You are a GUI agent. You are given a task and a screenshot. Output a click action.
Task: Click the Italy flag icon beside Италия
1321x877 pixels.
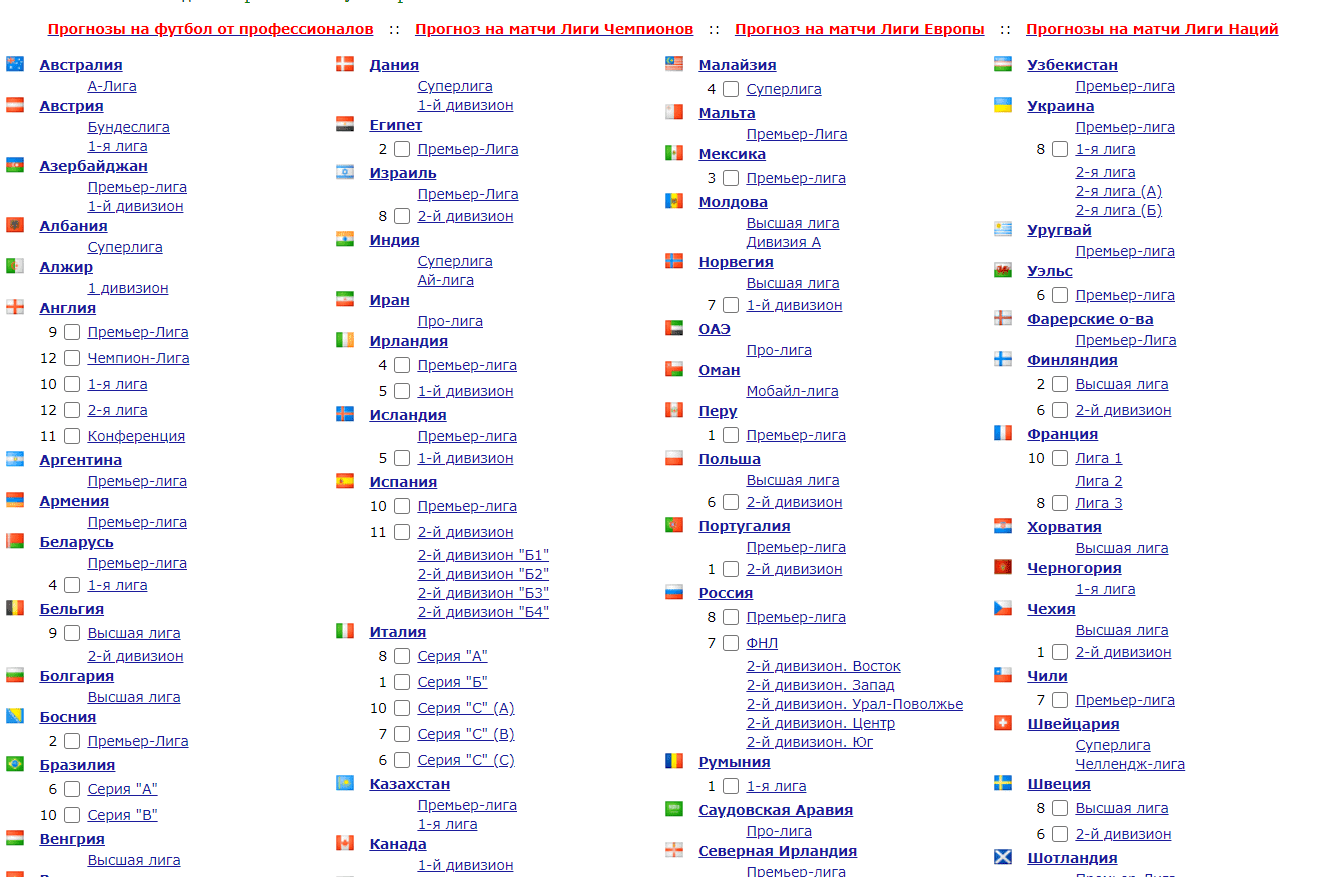point(345,631)
